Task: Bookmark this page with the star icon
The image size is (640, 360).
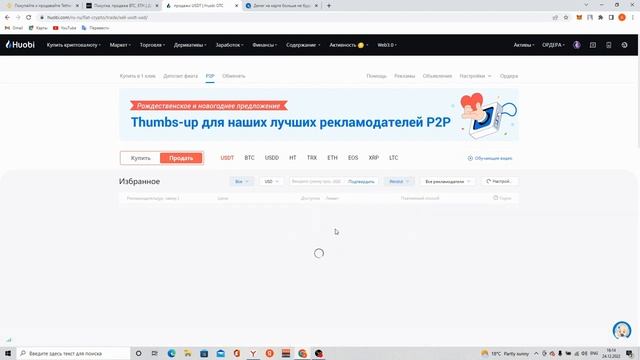Action: pos(566,18)
